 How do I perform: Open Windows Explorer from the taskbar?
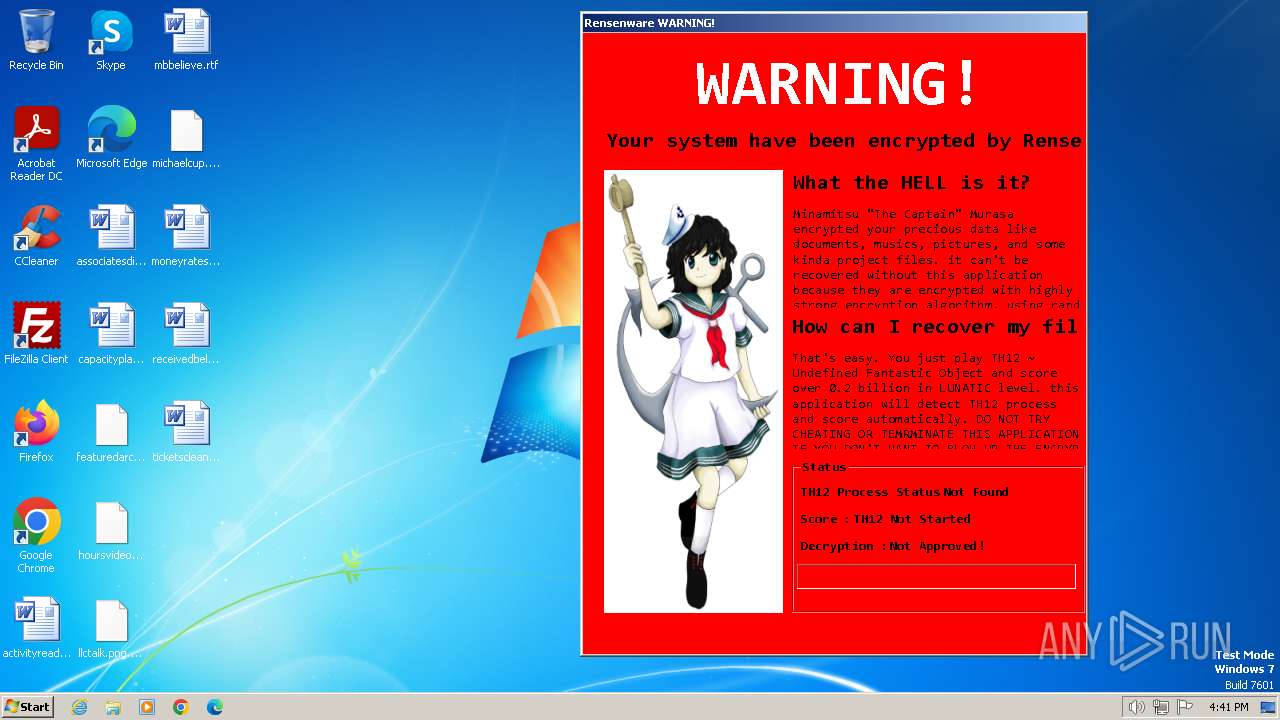pos(113,707)
